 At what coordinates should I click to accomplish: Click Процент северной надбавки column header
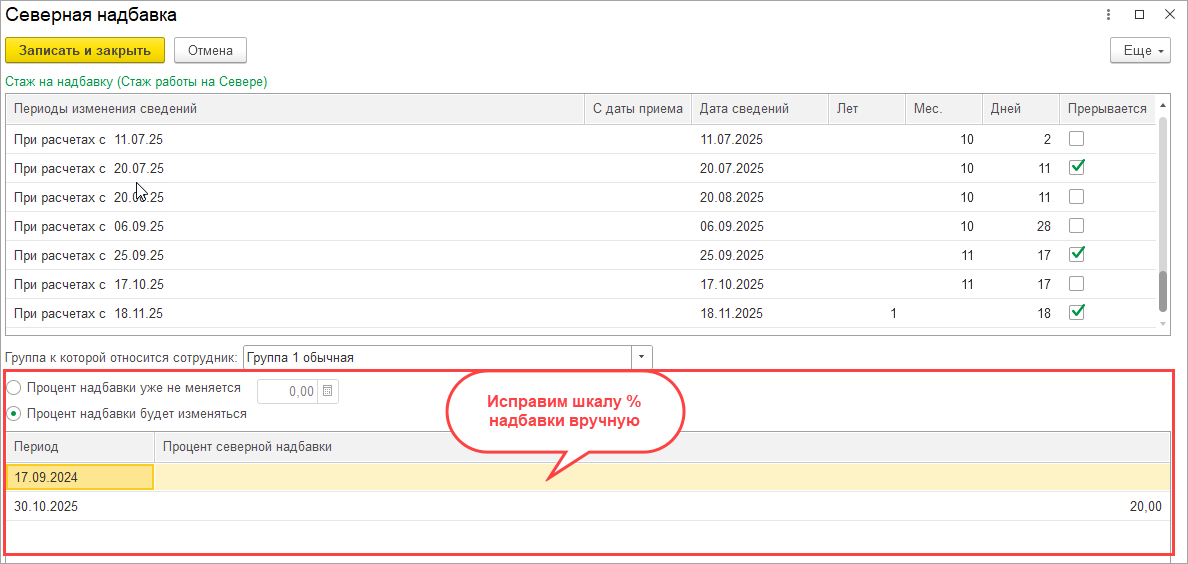coord(662,447)
